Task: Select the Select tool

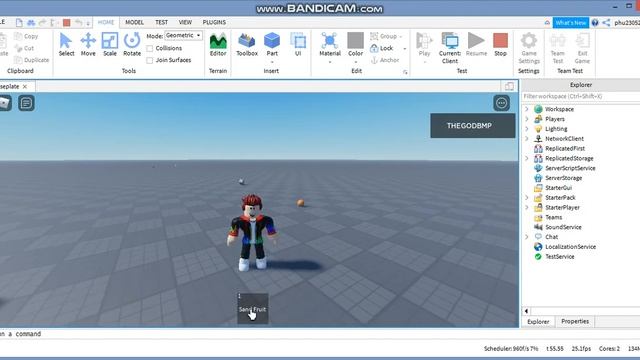Action: pyautogui.click(x=66, y=44)
